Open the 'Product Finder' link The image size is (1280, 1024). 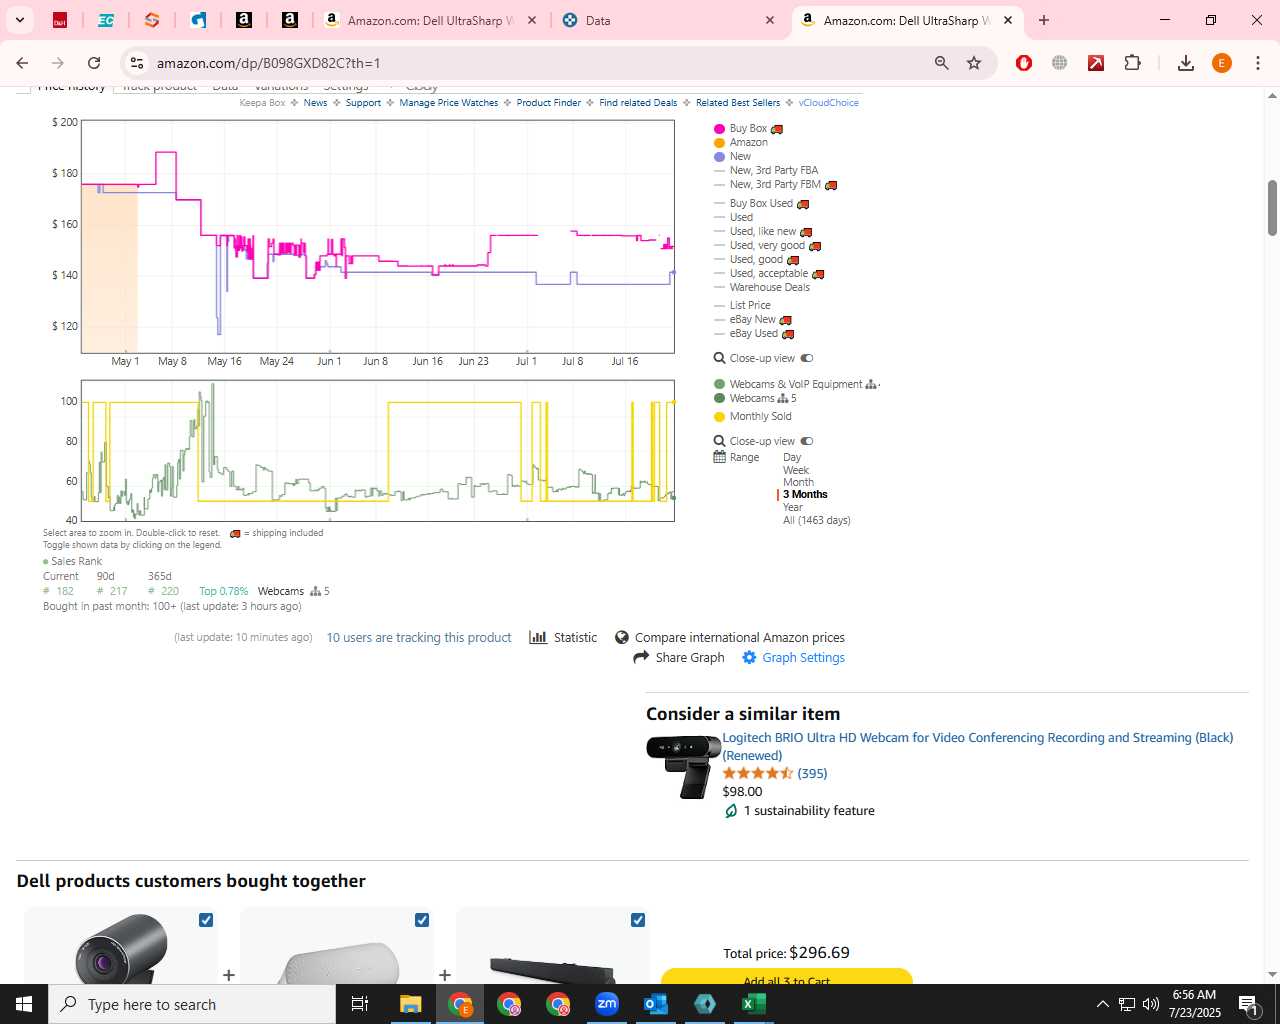[x=548, y=102]
